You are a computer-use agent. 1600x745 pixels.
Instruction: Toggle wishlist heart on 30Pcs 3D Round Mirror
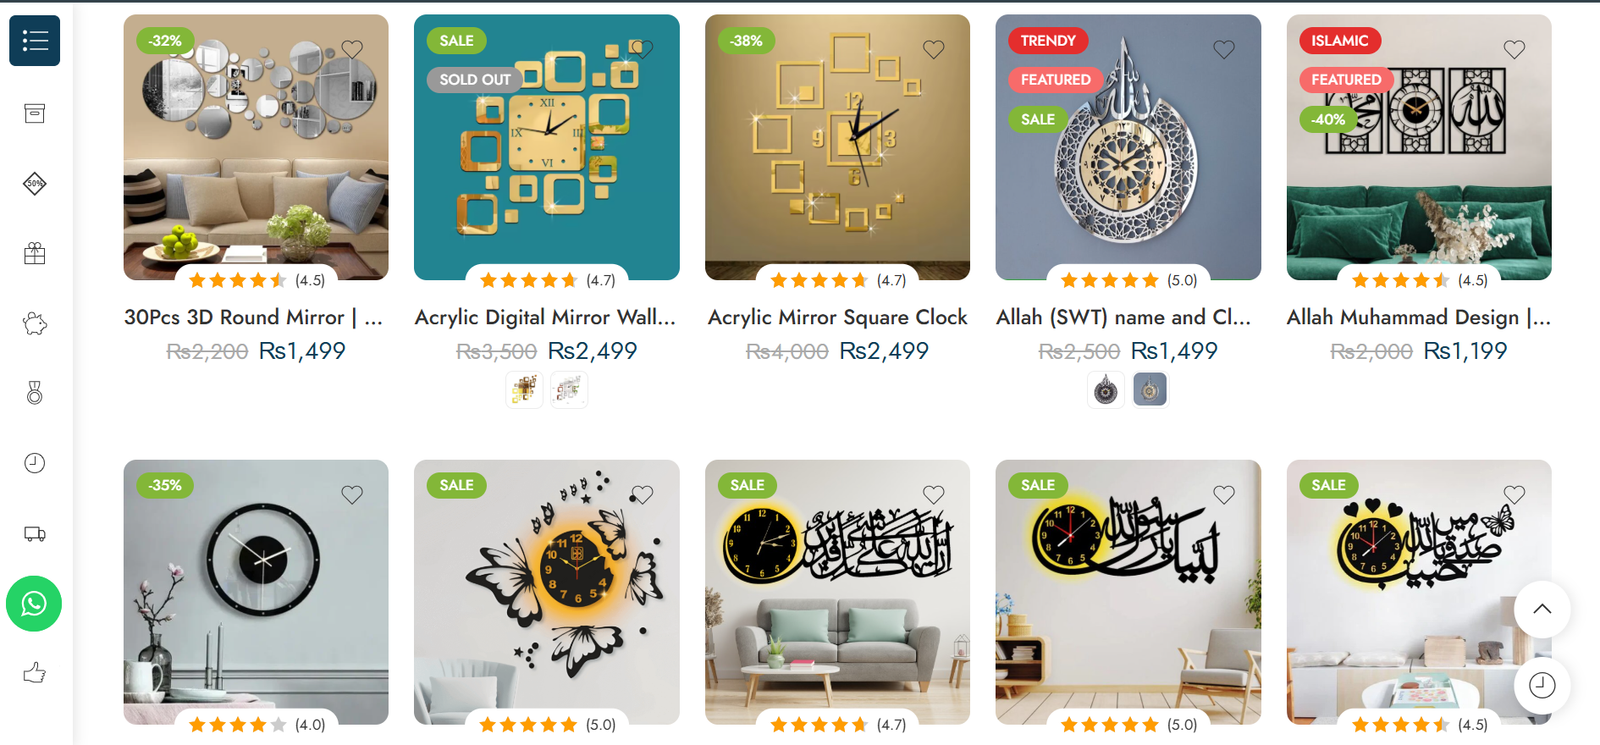352,49
